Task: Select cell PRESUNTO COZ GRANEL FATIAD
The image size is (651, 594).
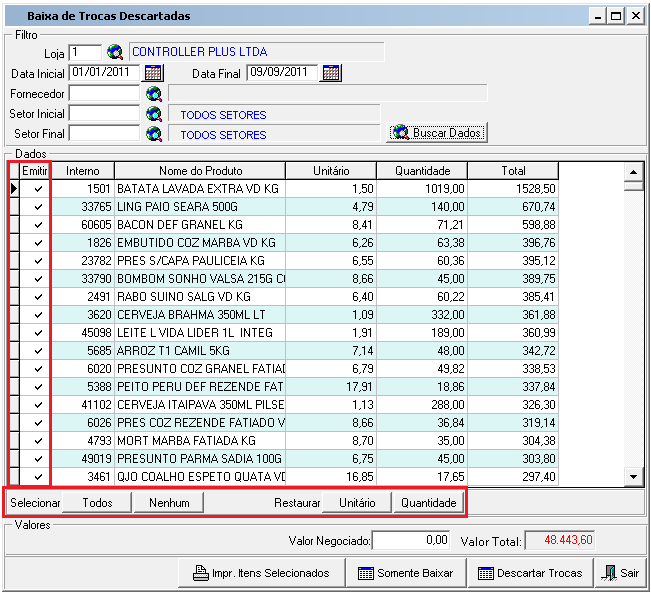Action: pyautogui.click(x=200, y=369)
